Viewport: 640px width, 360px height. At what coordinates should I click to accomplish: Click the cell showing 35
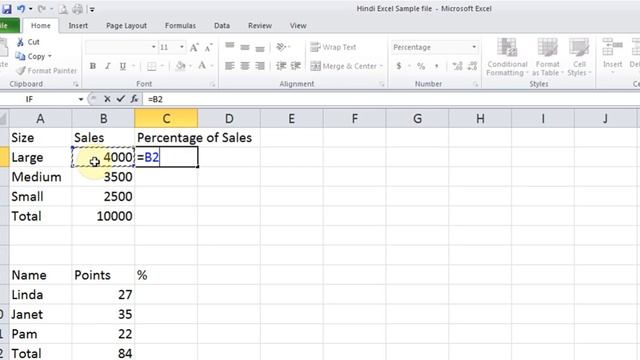point(103,314)
